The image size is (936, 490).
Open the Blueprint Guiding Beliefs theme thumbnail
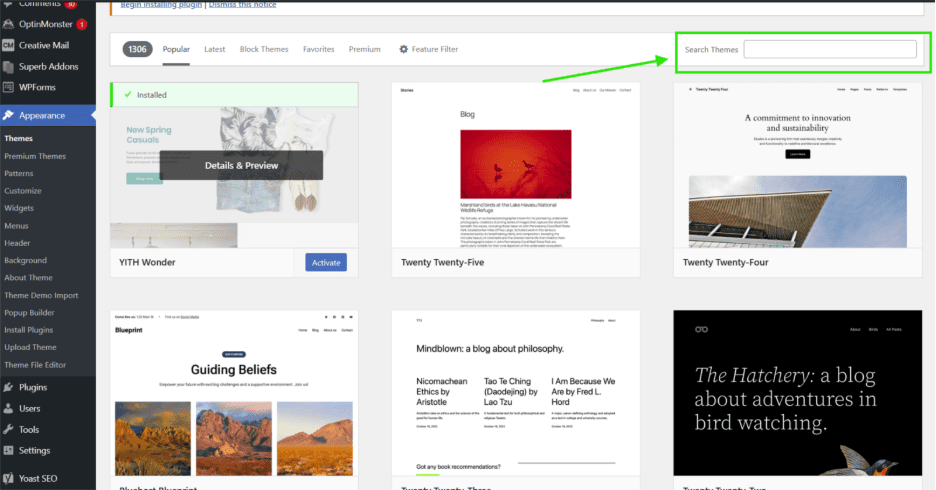pyautogui.click(x=234, y=393)
